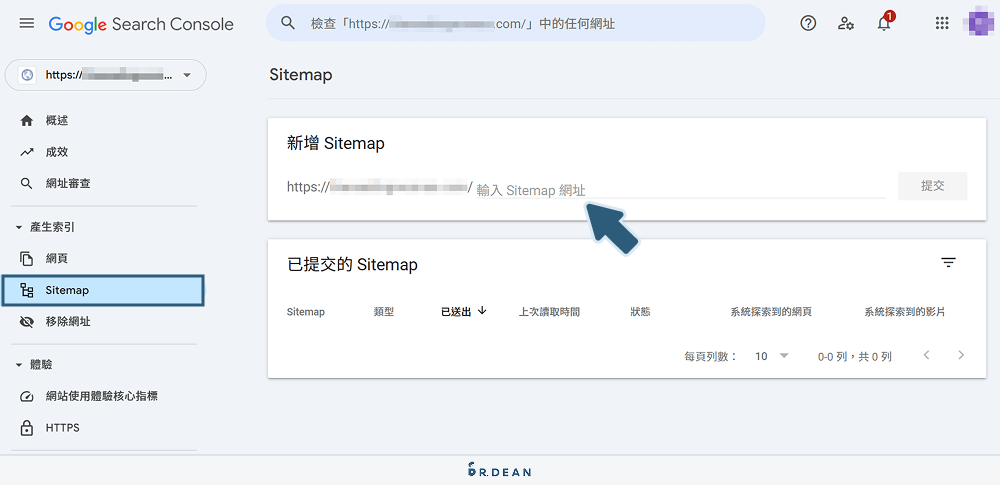The image size is (1000, 485).
Task: Open the account profile avatar
Action: tap(982, 24)
